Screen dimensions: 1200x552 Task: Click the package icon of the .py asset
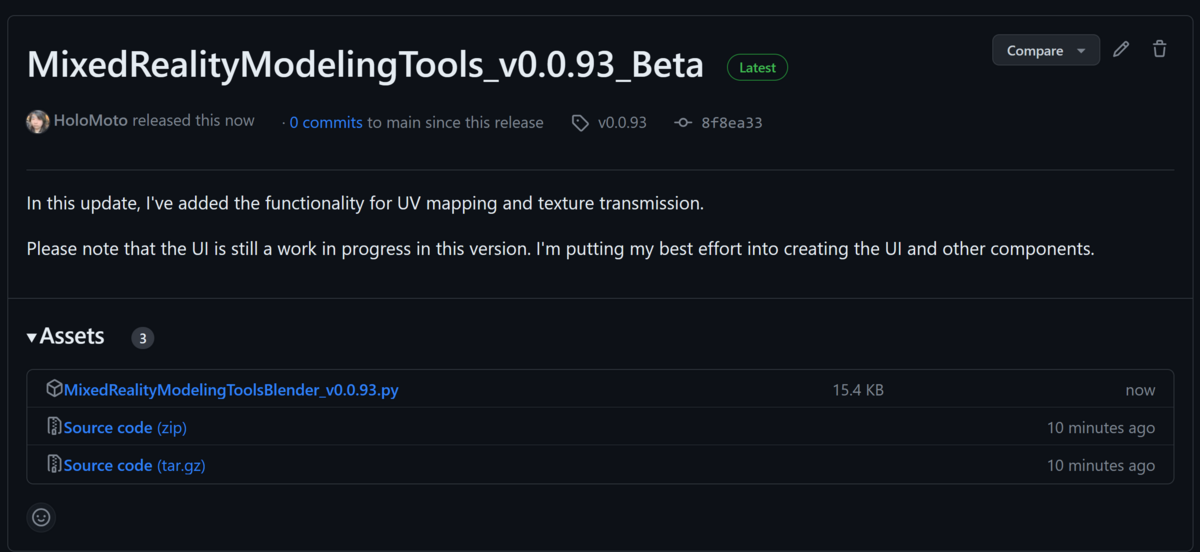(54, 389)
